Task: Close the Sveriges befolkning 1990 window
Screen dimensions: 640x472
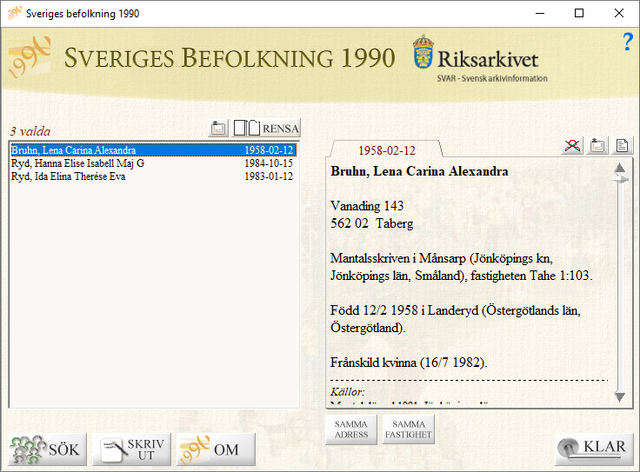Action: click(x=619, y=13)
